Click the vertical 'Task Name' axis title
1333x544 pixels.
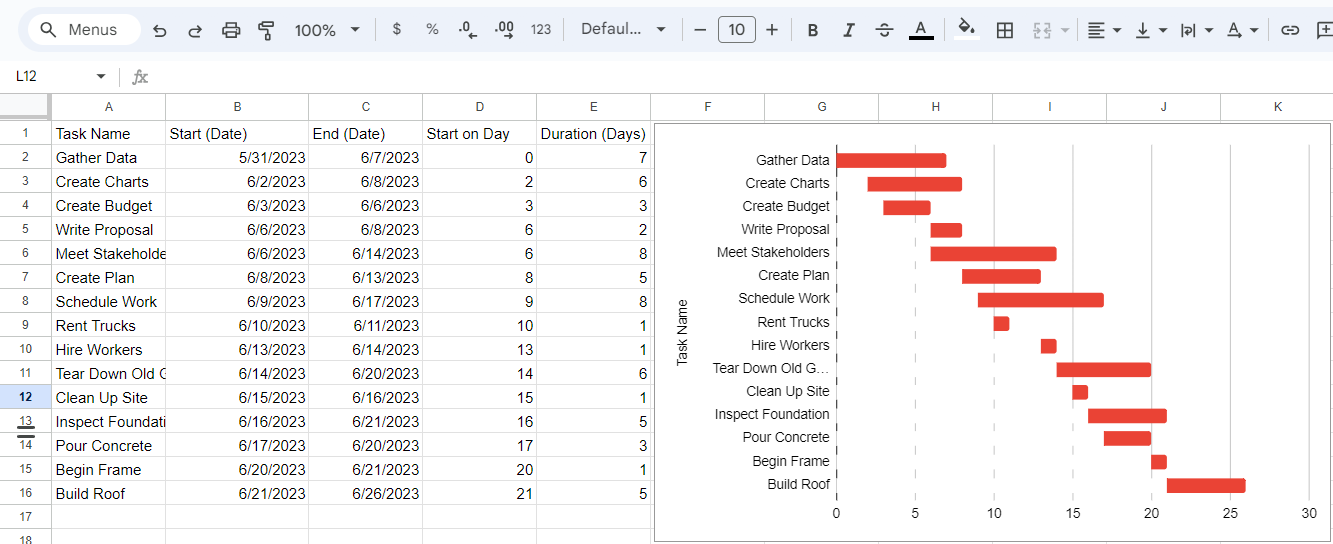[683, 332]
